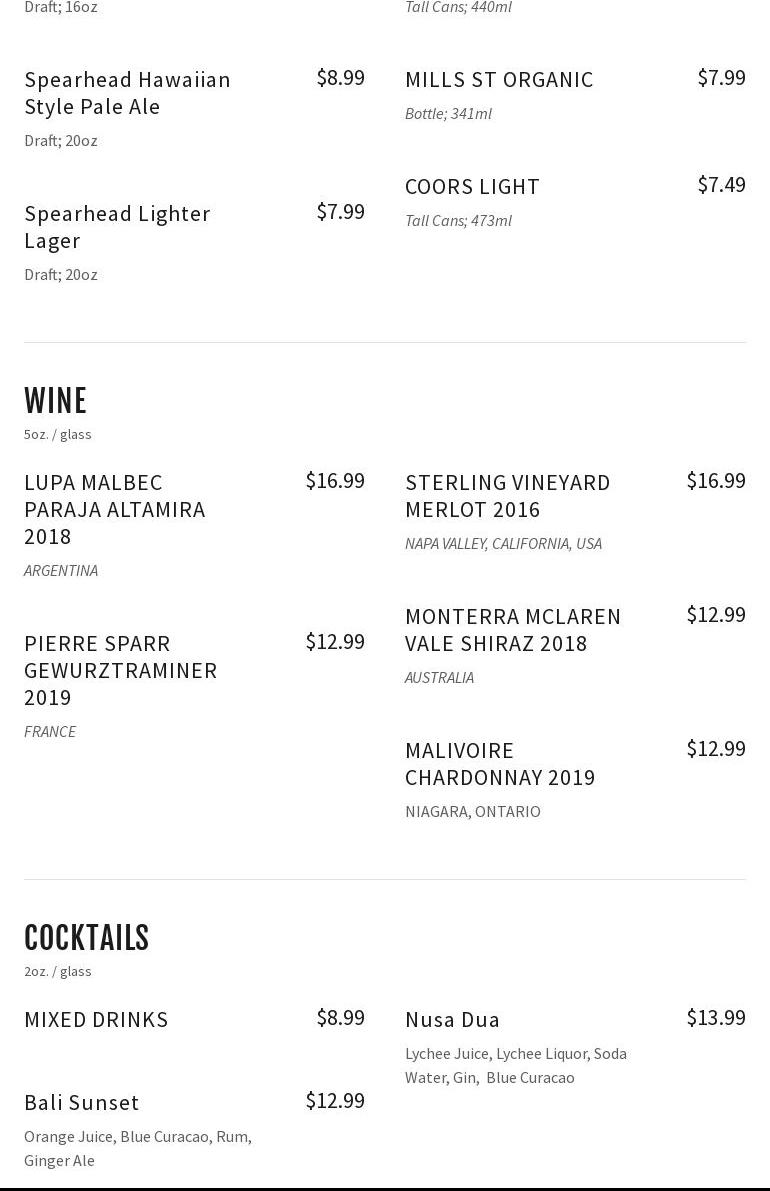Select the Spearhead Lighter Lager menu item
This screenshot has height=1191, width=770.
117,226
